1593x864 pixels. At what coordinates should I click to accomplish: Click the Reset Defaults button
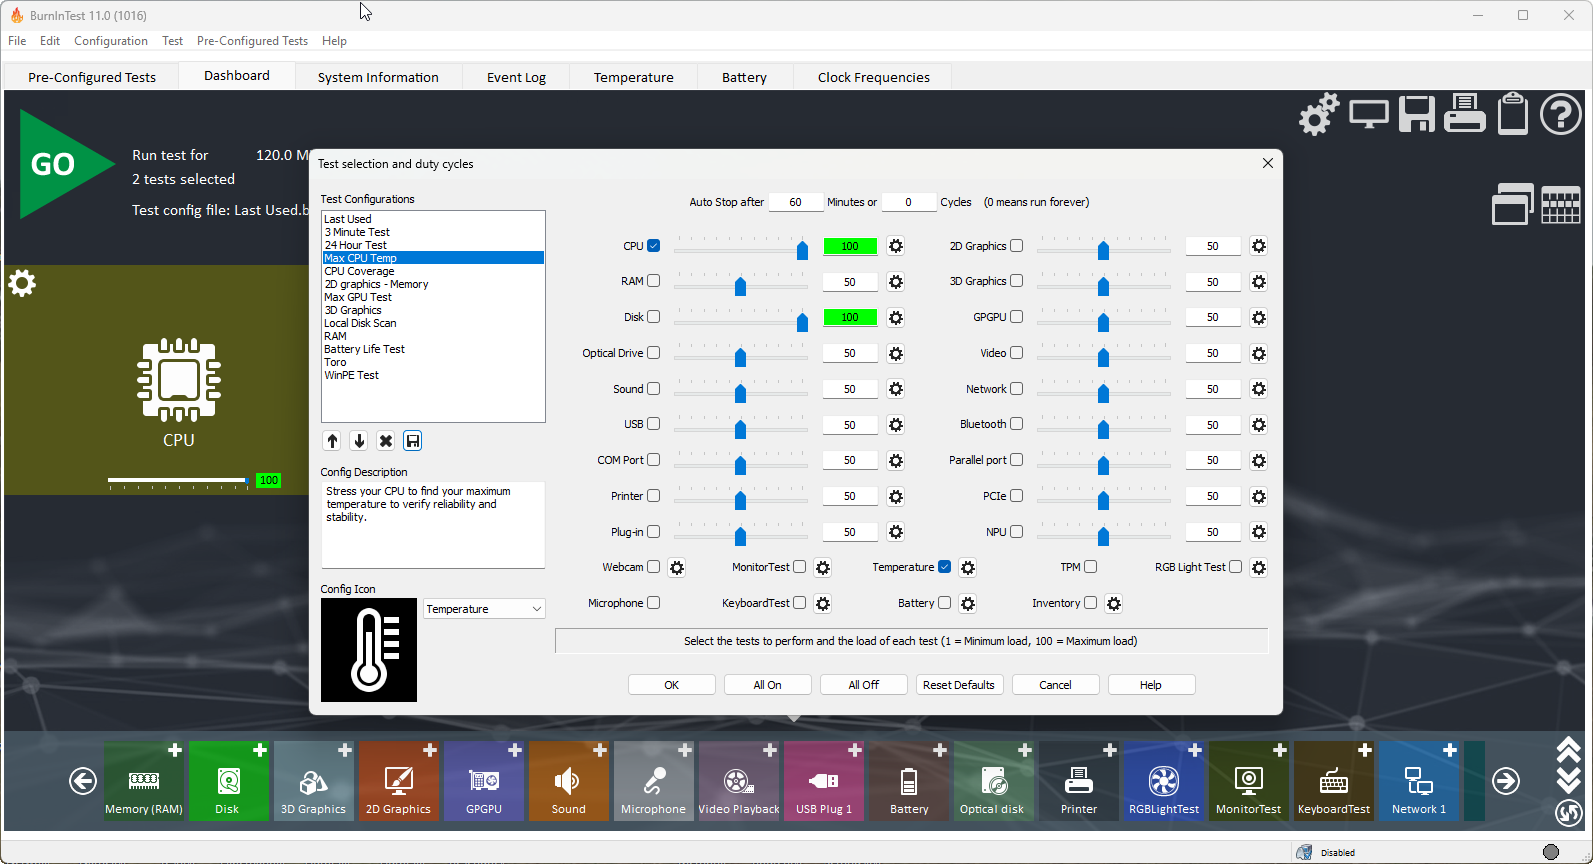960,685
